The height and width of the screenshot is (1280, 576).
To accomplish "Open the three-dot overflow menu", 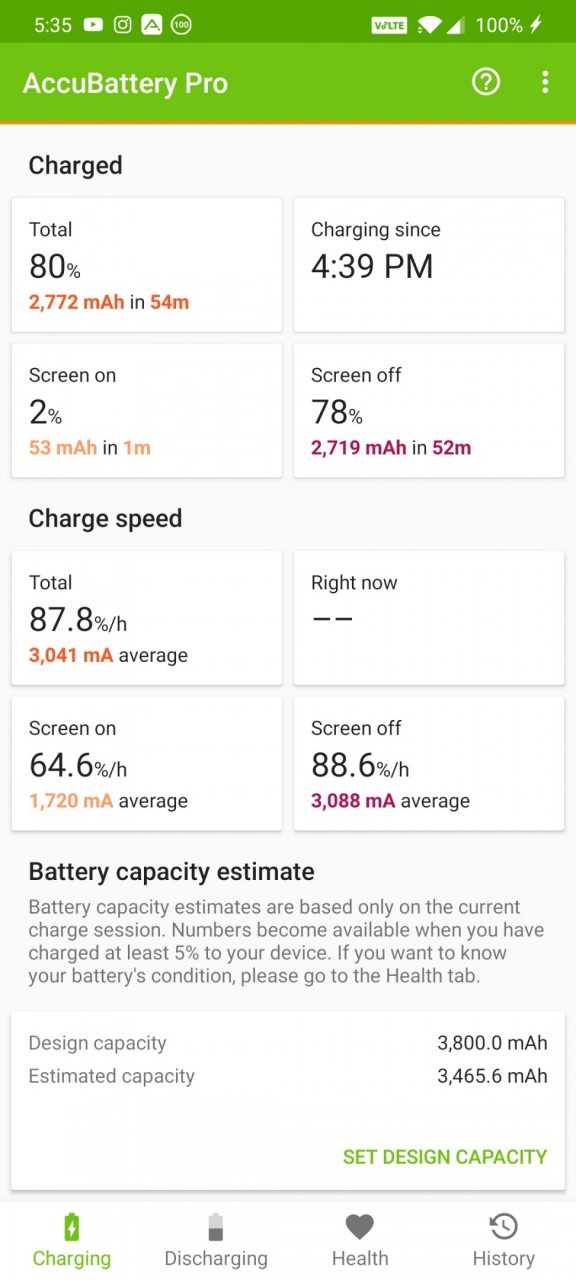I will (545, 82).
